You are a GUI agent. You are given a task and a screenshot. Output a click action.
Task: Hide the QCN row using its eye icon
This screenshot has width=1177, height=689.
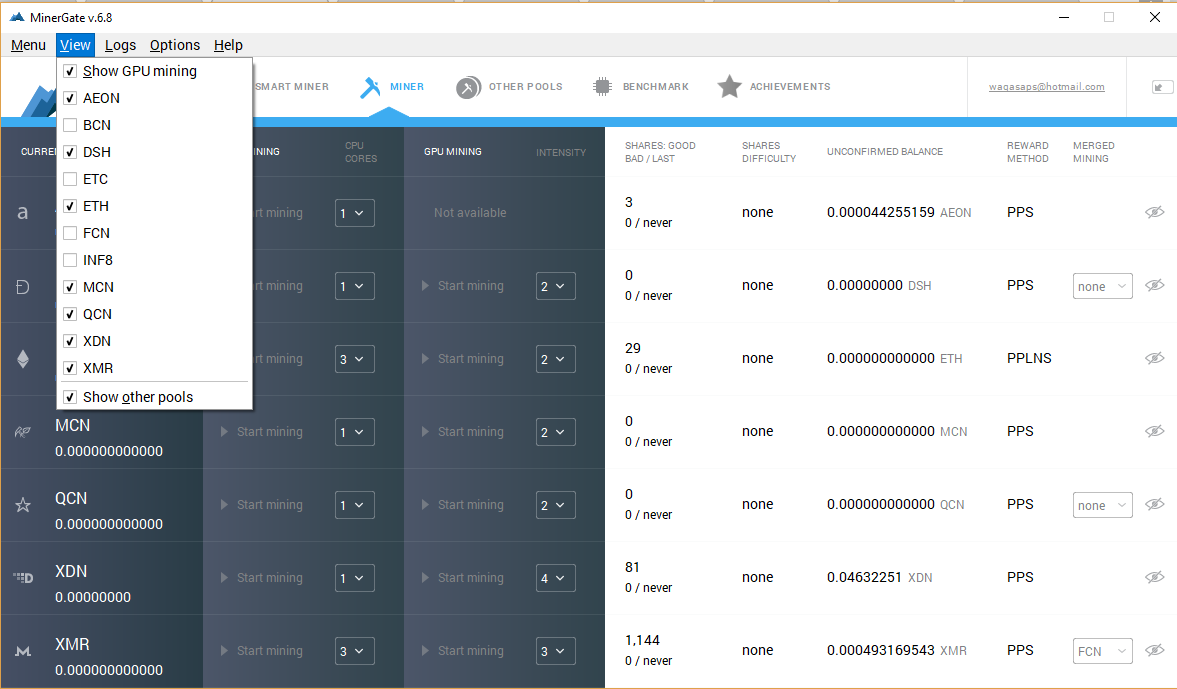(1154, 504)
